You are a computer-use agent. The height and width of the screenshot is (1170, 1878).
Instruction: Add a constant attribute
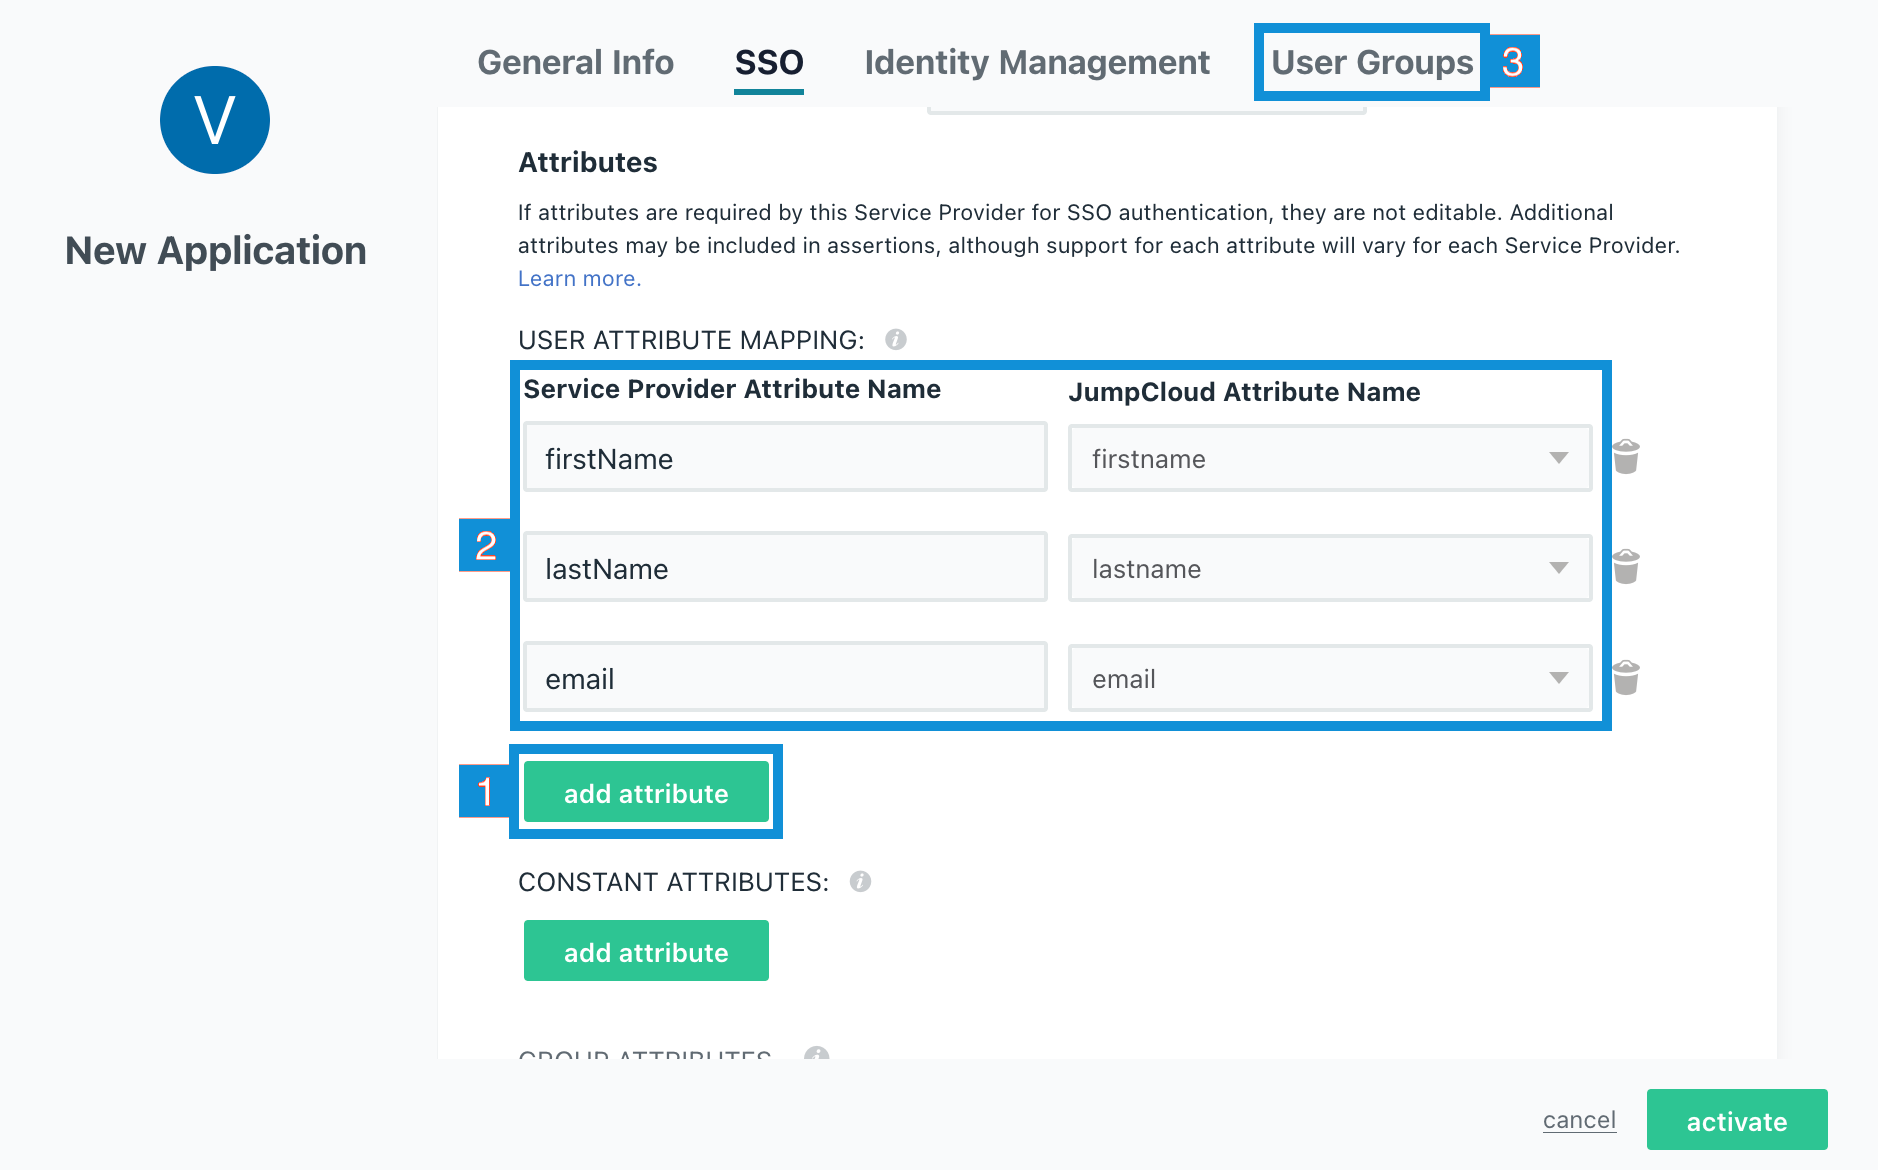pos(646,951)
